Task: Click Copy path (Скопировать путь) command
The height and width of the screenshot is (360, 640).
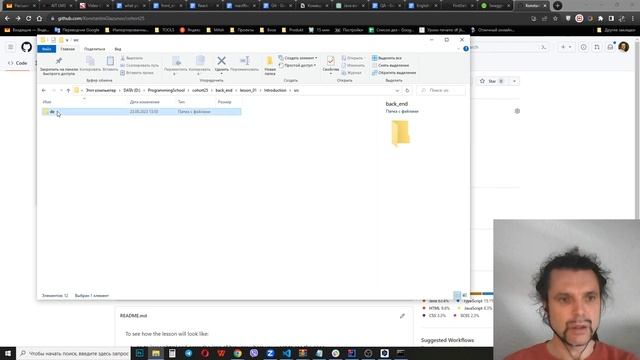Action: coord(139,65)
